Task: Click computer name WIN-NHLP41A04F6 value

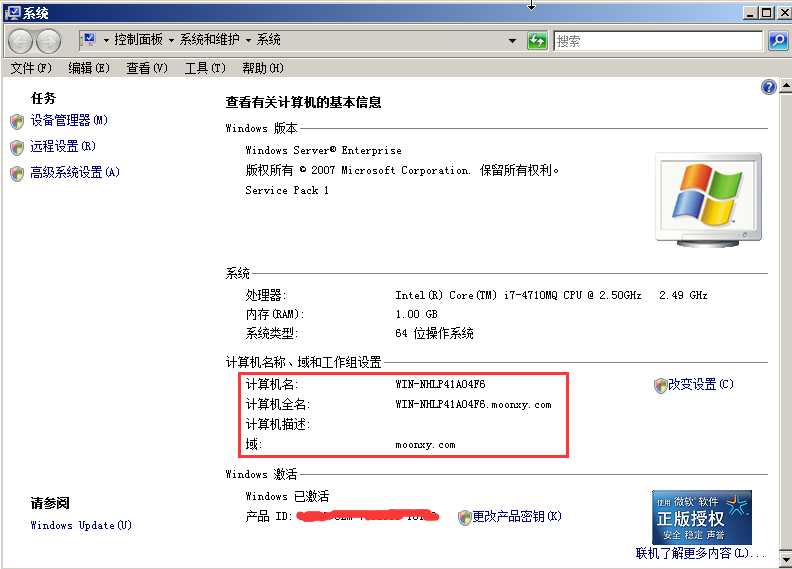Action: [440, 384]
